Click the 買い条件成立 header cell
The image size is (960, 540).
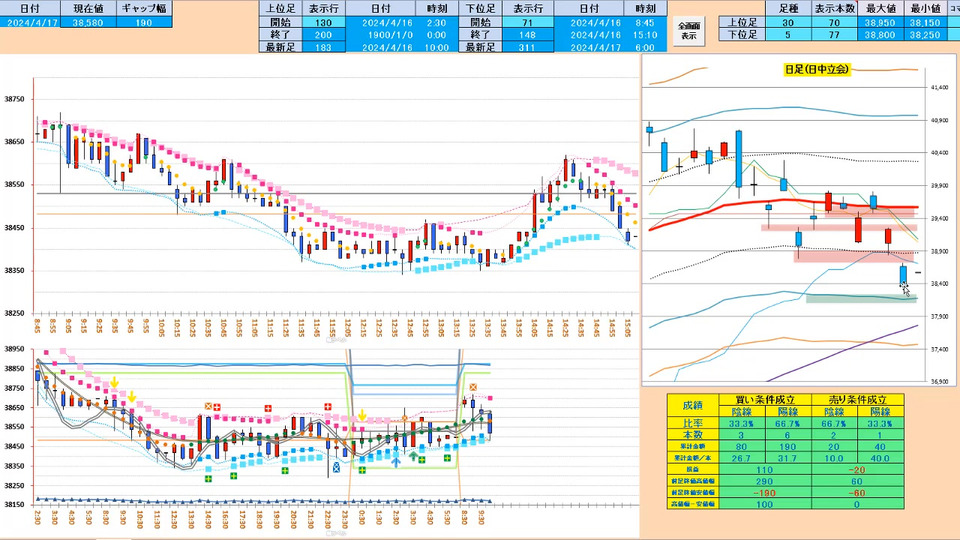[764, 400]
